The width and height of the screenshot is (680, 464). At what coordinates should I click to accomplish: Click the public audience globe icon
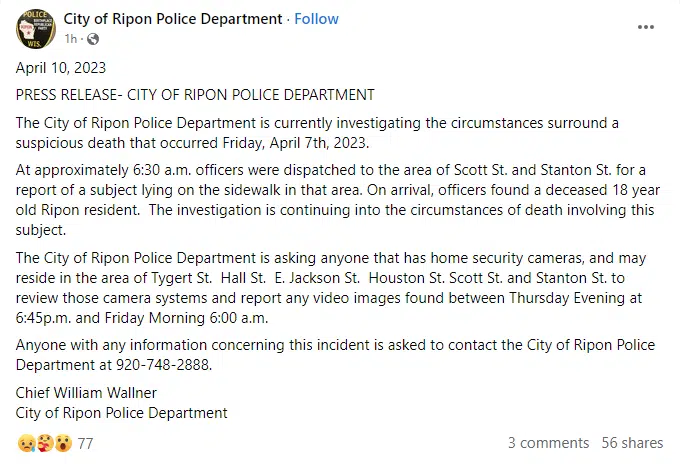point(93,39)
